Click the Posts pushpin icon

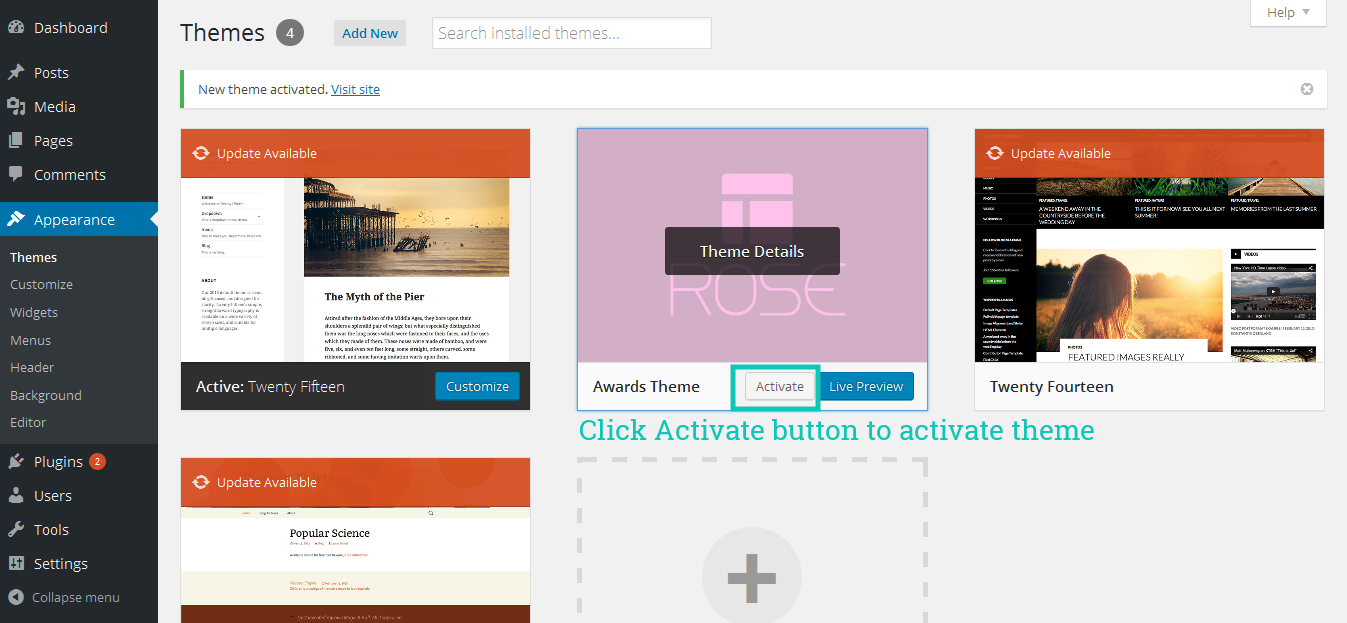pyautogui.click(x=16, y=72)
